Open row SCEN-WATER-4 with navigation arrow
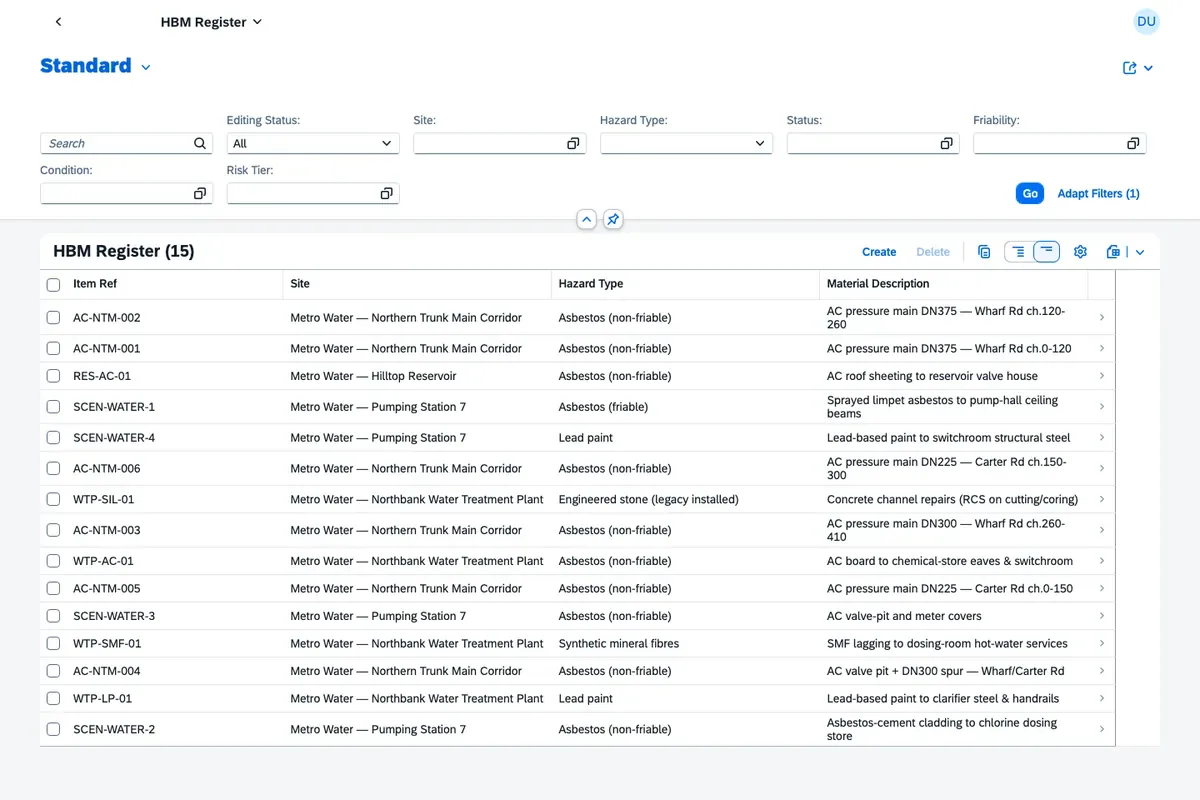The image size is (1200, 800). coord(1101,437)
